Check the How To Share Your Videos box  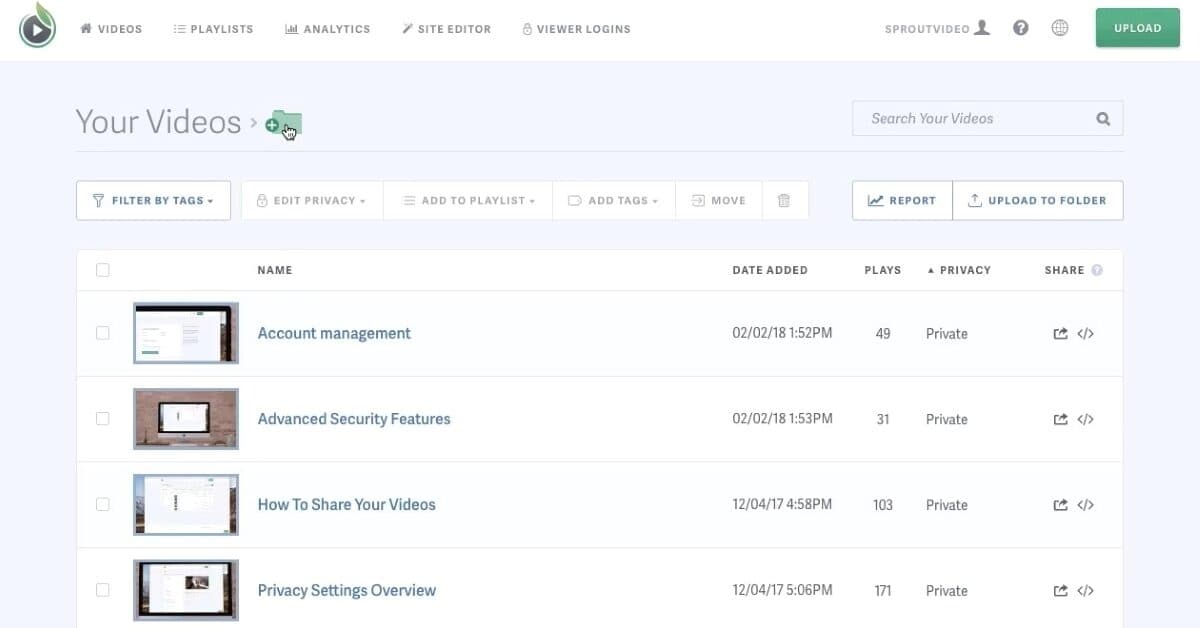tap(103, 504)
